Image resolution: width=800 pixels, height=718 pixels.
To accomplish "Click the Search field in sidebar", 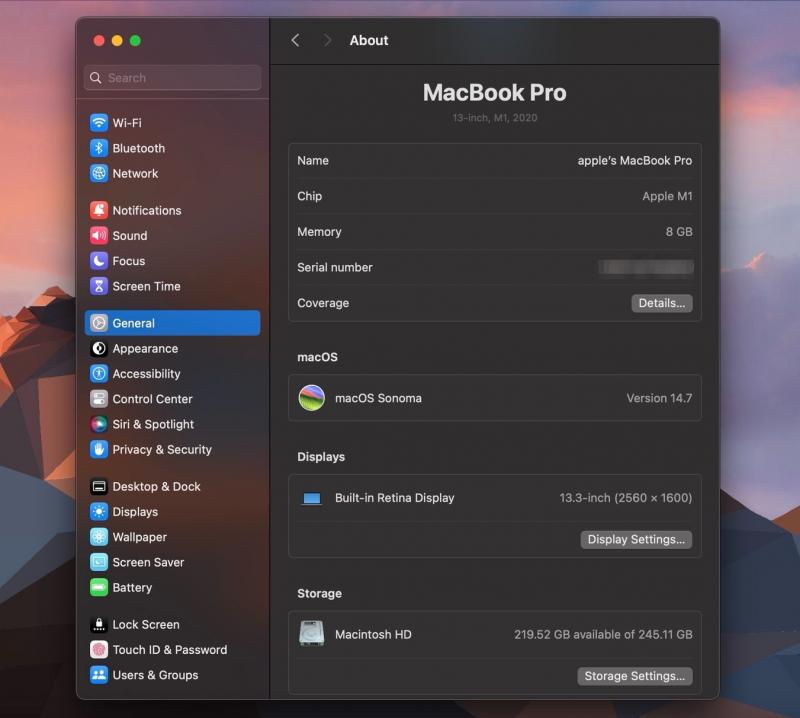I will 173,78.
